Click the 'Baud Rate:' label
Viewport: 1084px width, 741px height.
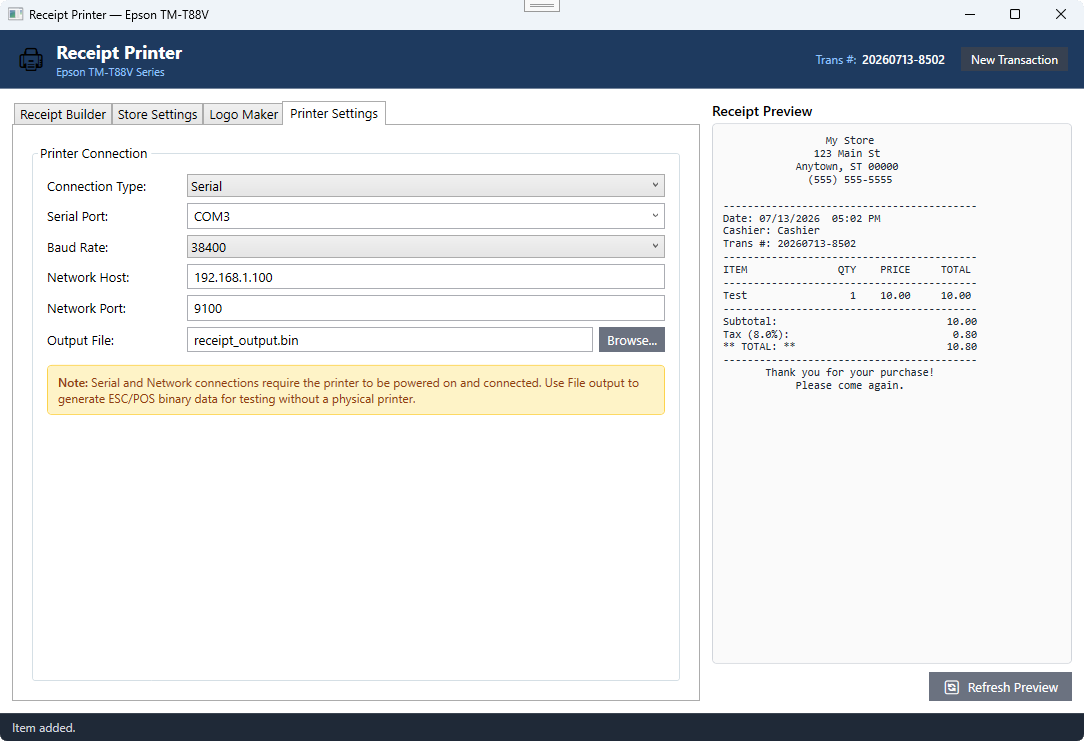(x=77, y=247)
